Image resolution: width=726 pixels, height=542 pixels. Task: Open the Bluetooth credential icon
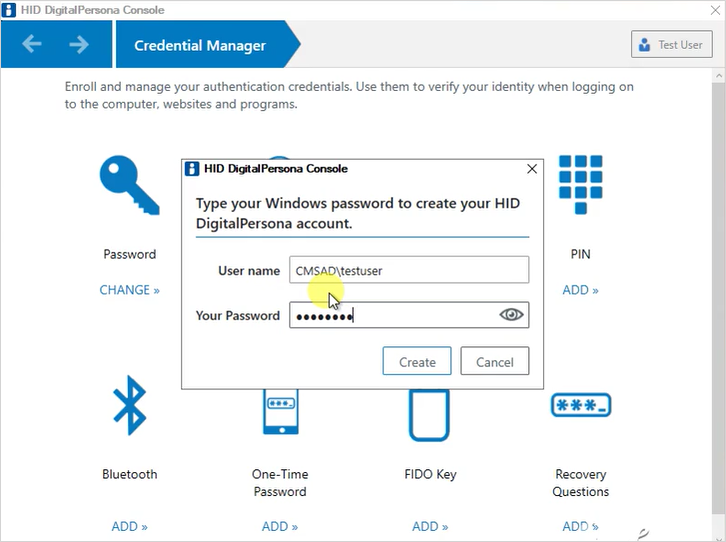click(x=129, y=406)
